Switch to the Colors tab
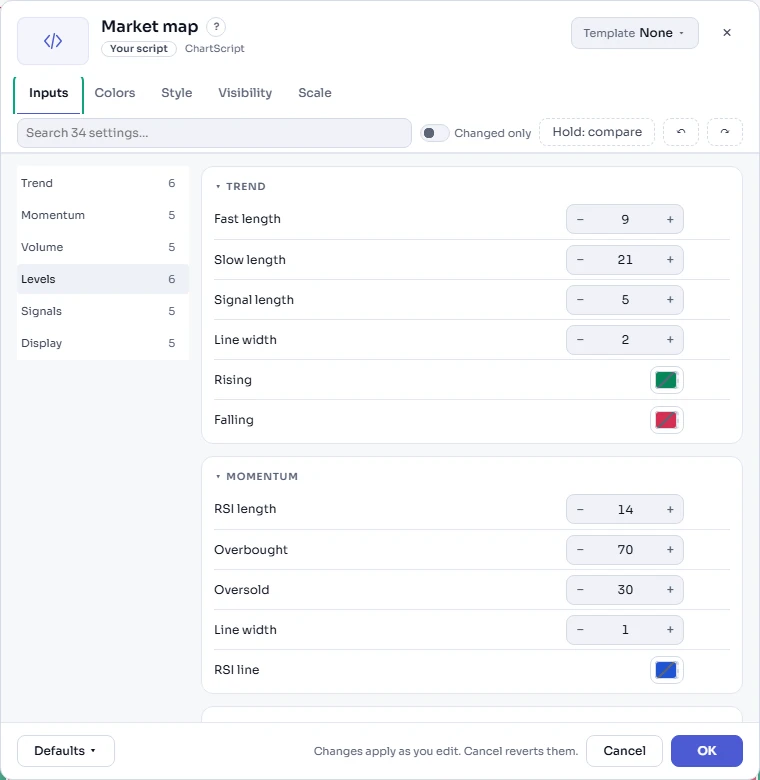760x780 pixels. pyautogui.click(x=115, y=93)
